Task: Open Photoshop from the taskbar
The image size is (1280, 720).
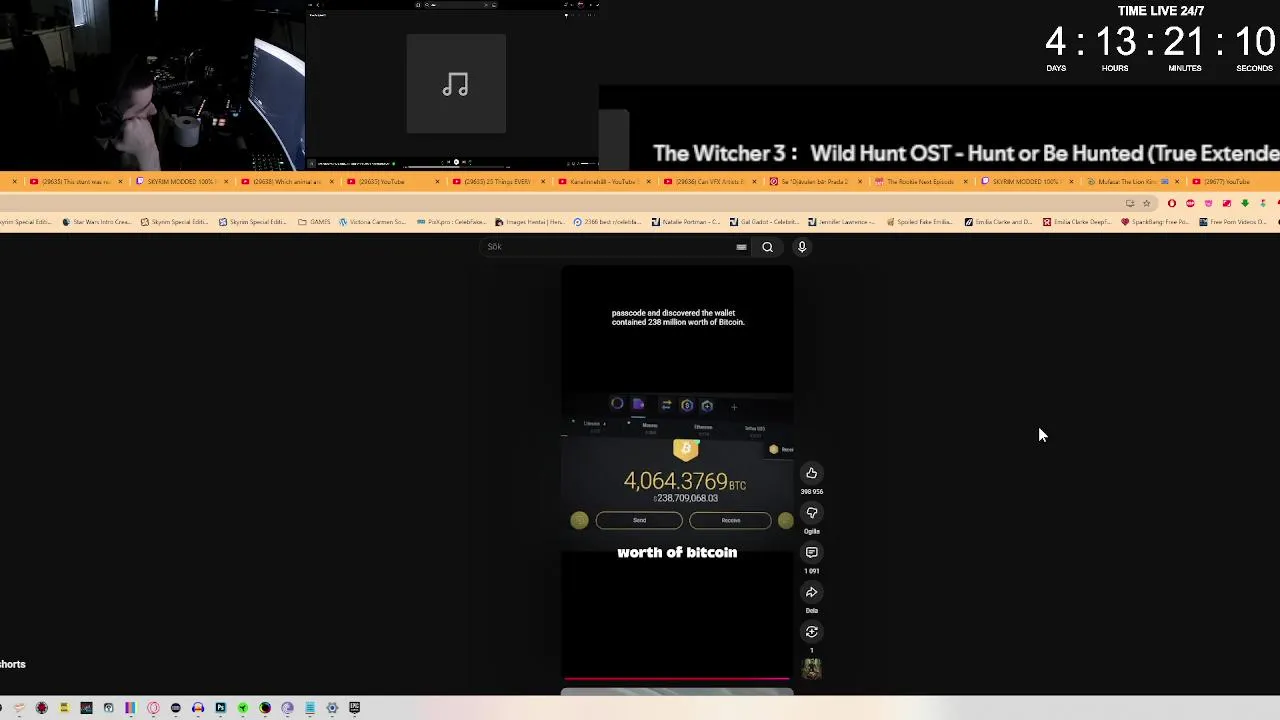Action: pos(221,708)
